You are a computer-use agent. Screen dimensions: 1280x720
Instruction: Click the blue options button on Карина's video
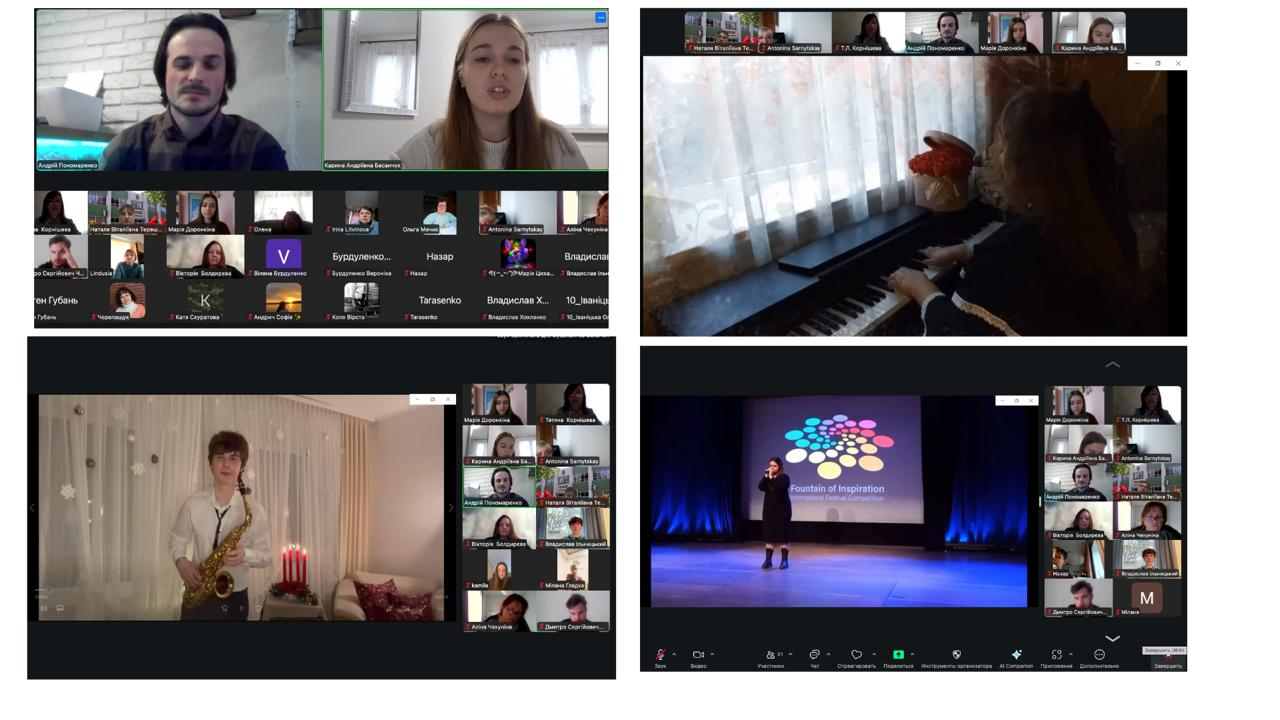(x=600, y=18)
